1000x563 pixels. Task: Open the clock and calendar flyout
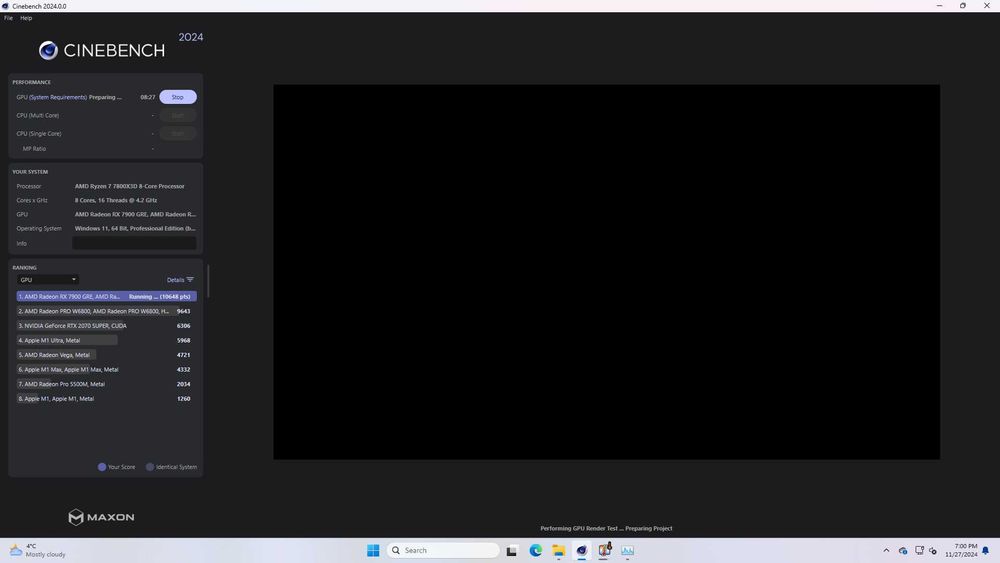961,550
